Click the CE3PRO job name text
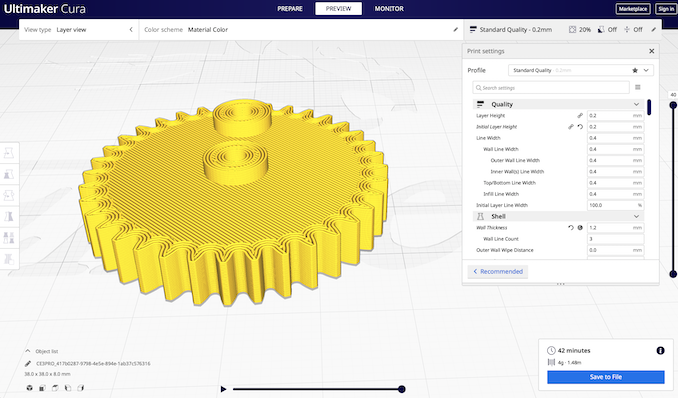The width and height of the screenshot is (678, 398). (93, 364)
